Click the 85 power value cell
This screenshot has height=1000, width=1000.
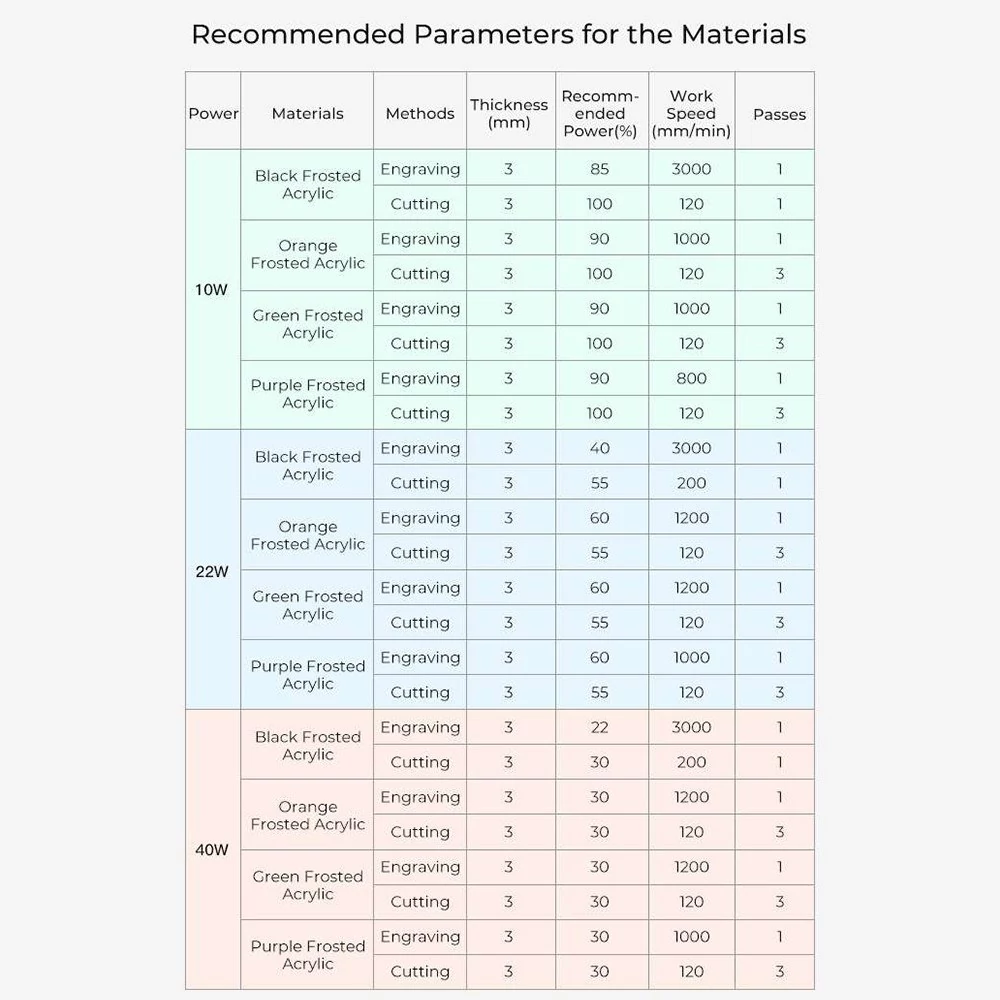601,168
